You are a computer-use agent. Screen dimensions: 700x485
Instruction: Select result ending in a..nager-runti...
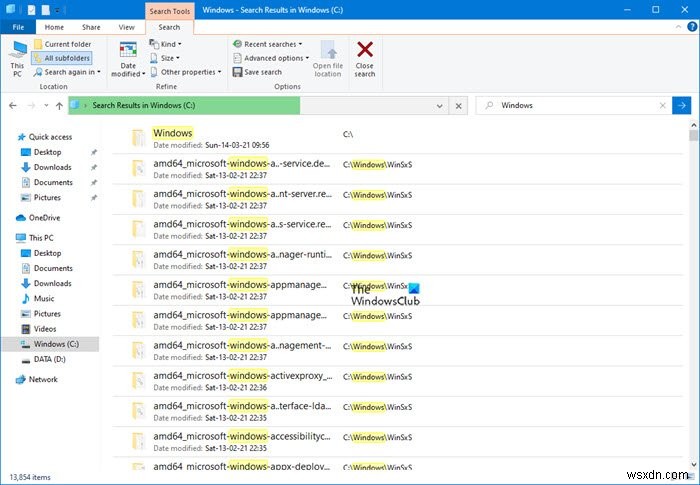(397, 260)
